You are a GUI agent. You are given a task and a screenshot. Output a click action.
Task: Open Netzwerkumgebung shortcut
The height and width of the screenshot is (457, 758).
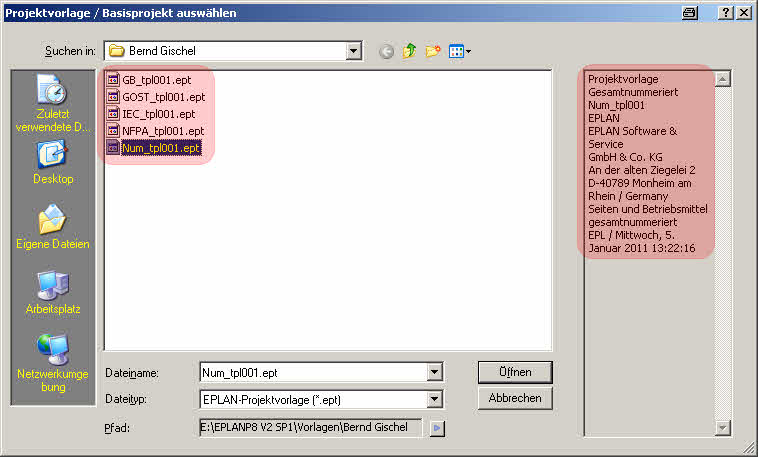[53, 363]
